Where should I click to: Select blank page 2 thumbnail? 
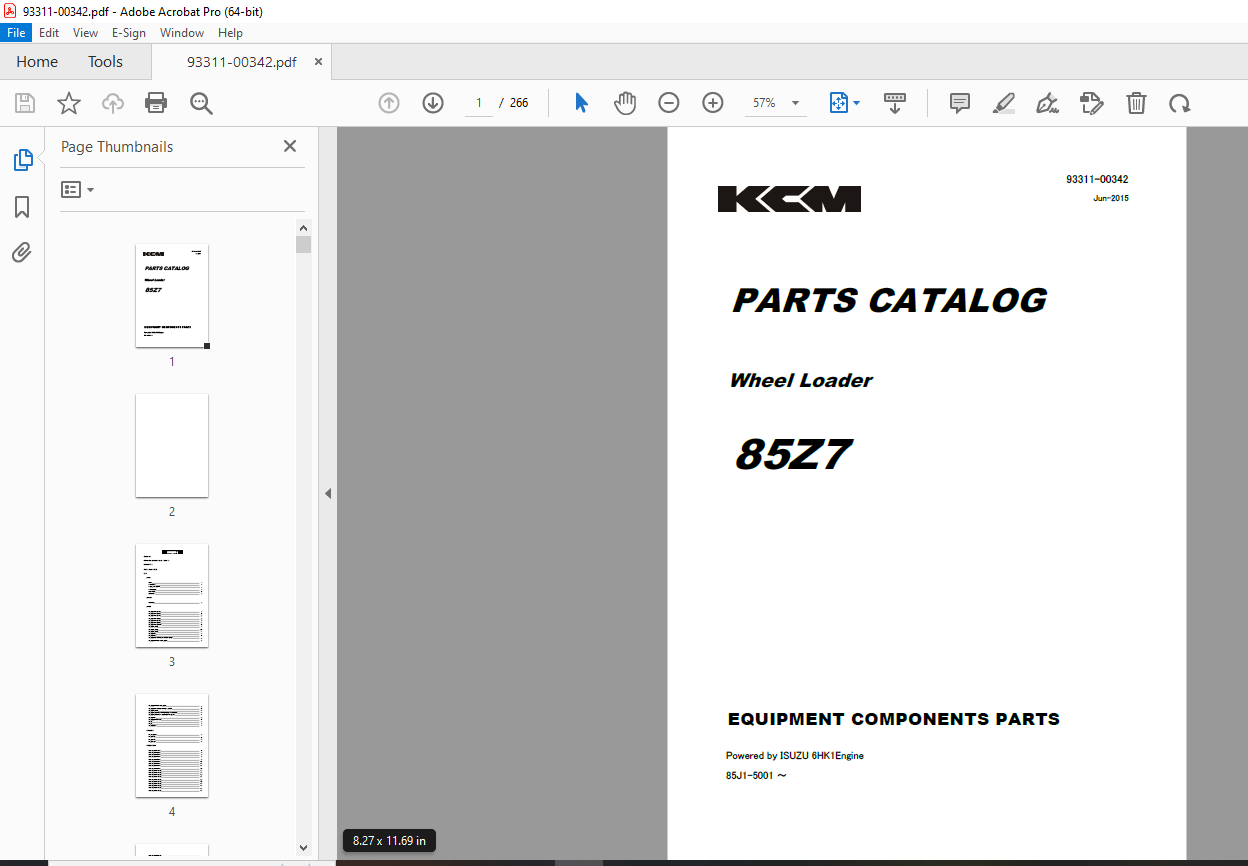pyautogui.click(x=172, y=445)
